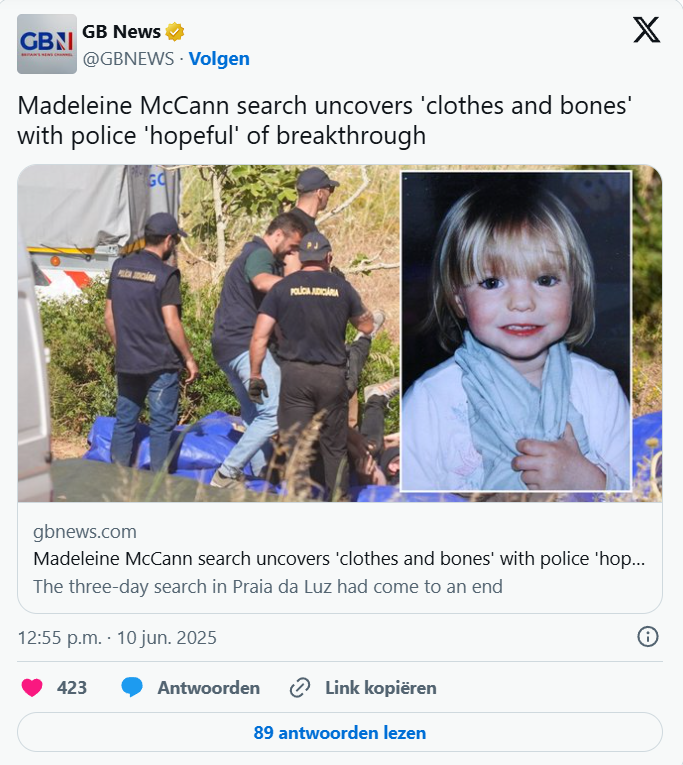
Task: Click the chain link icon
Action: click(300, 688)
